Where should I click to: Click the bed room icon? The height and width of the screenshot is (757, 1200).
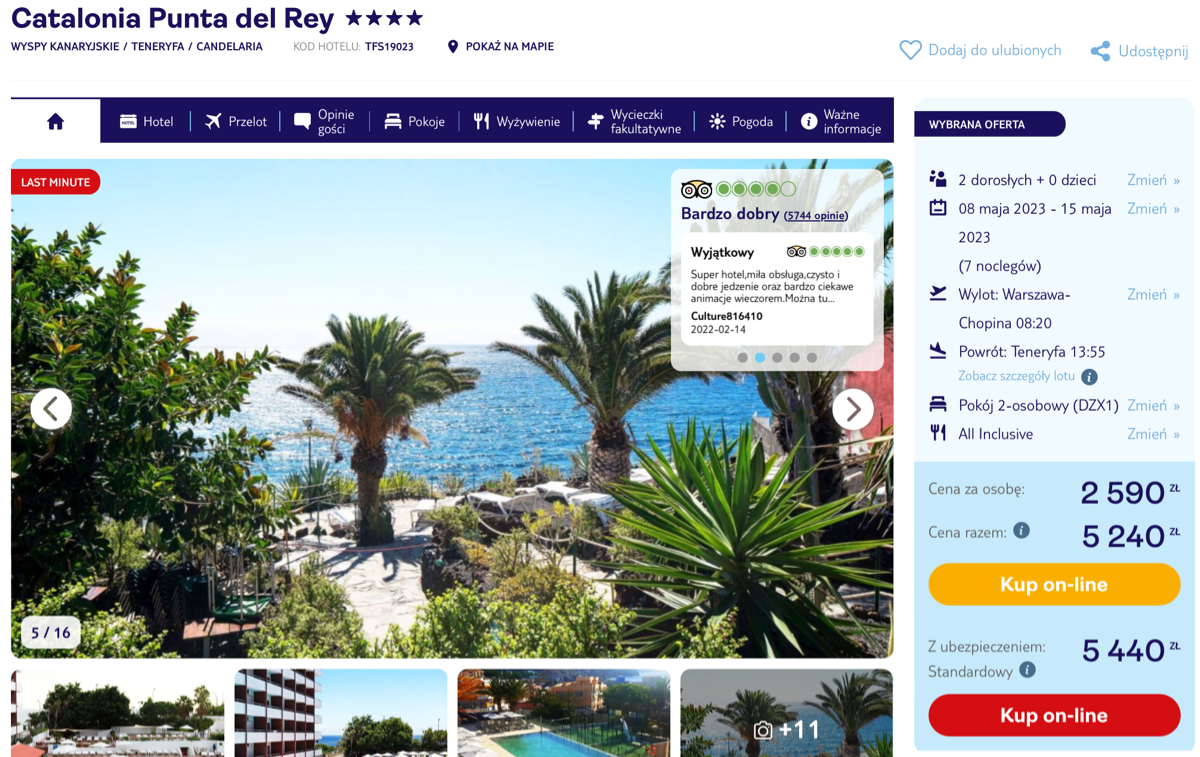(937, 404)
